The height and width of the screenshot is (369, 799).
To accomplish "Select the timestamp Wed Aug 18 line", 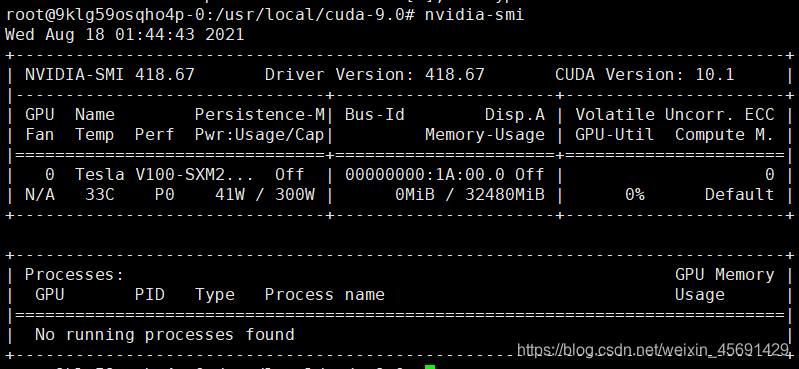I will click(124, 35).
